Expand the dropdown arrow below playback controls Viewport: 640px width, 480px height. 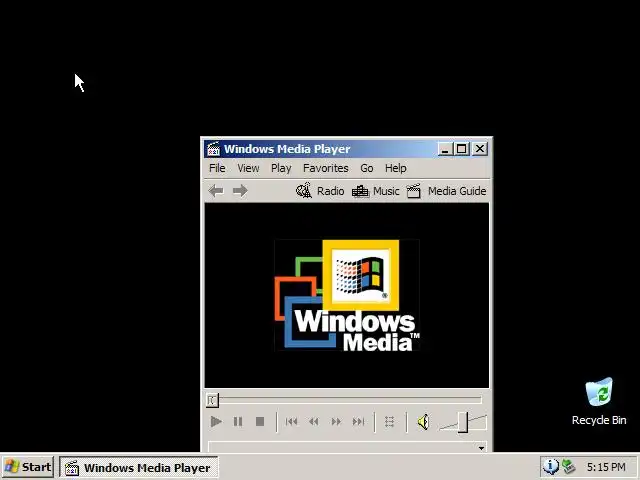(x=482, y=448)
